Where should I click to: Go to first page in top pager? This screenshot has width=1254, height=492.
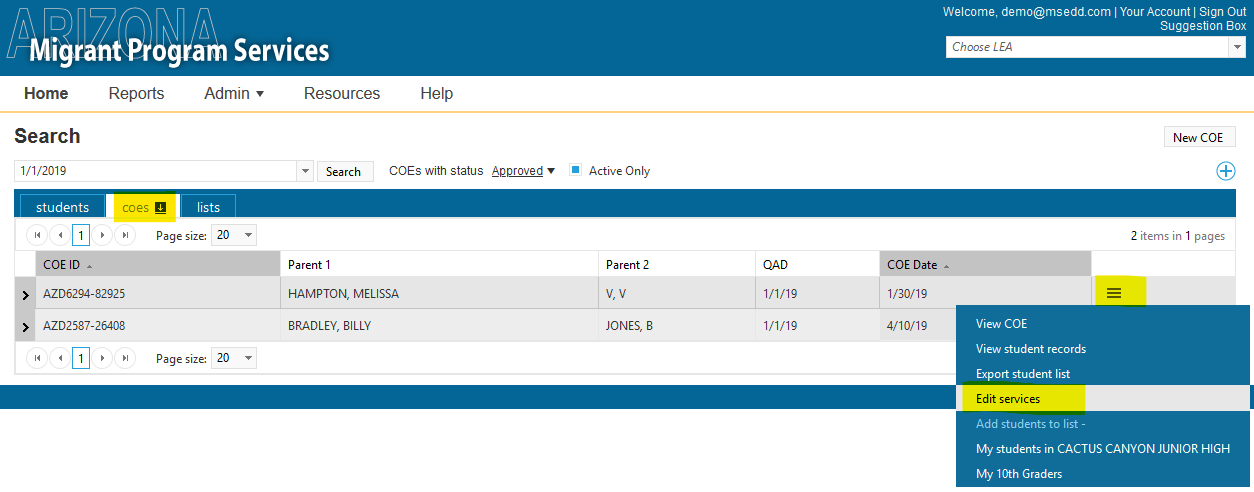tap(37, 235)
